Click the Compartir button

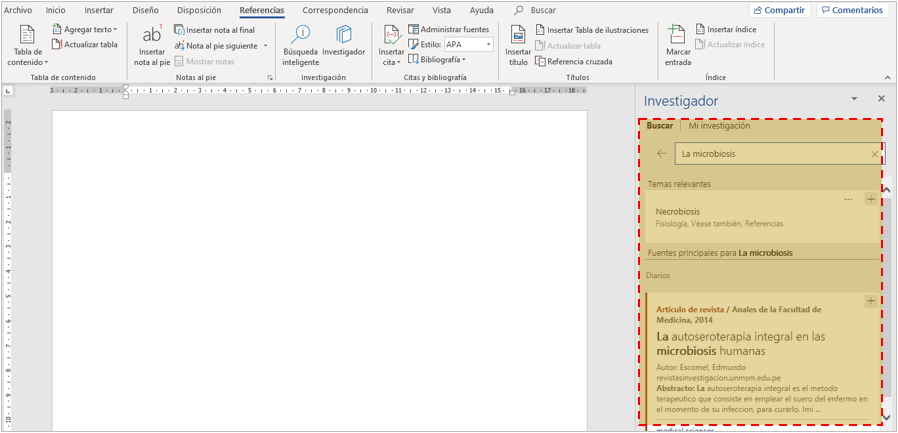(x=779, y=10)
